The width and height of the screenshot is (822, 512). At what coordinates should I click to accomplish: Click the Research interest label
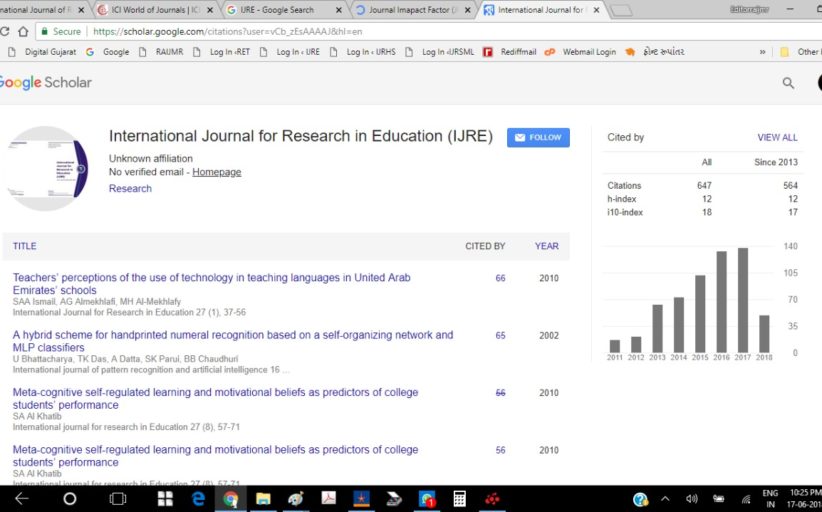point(130,188)
